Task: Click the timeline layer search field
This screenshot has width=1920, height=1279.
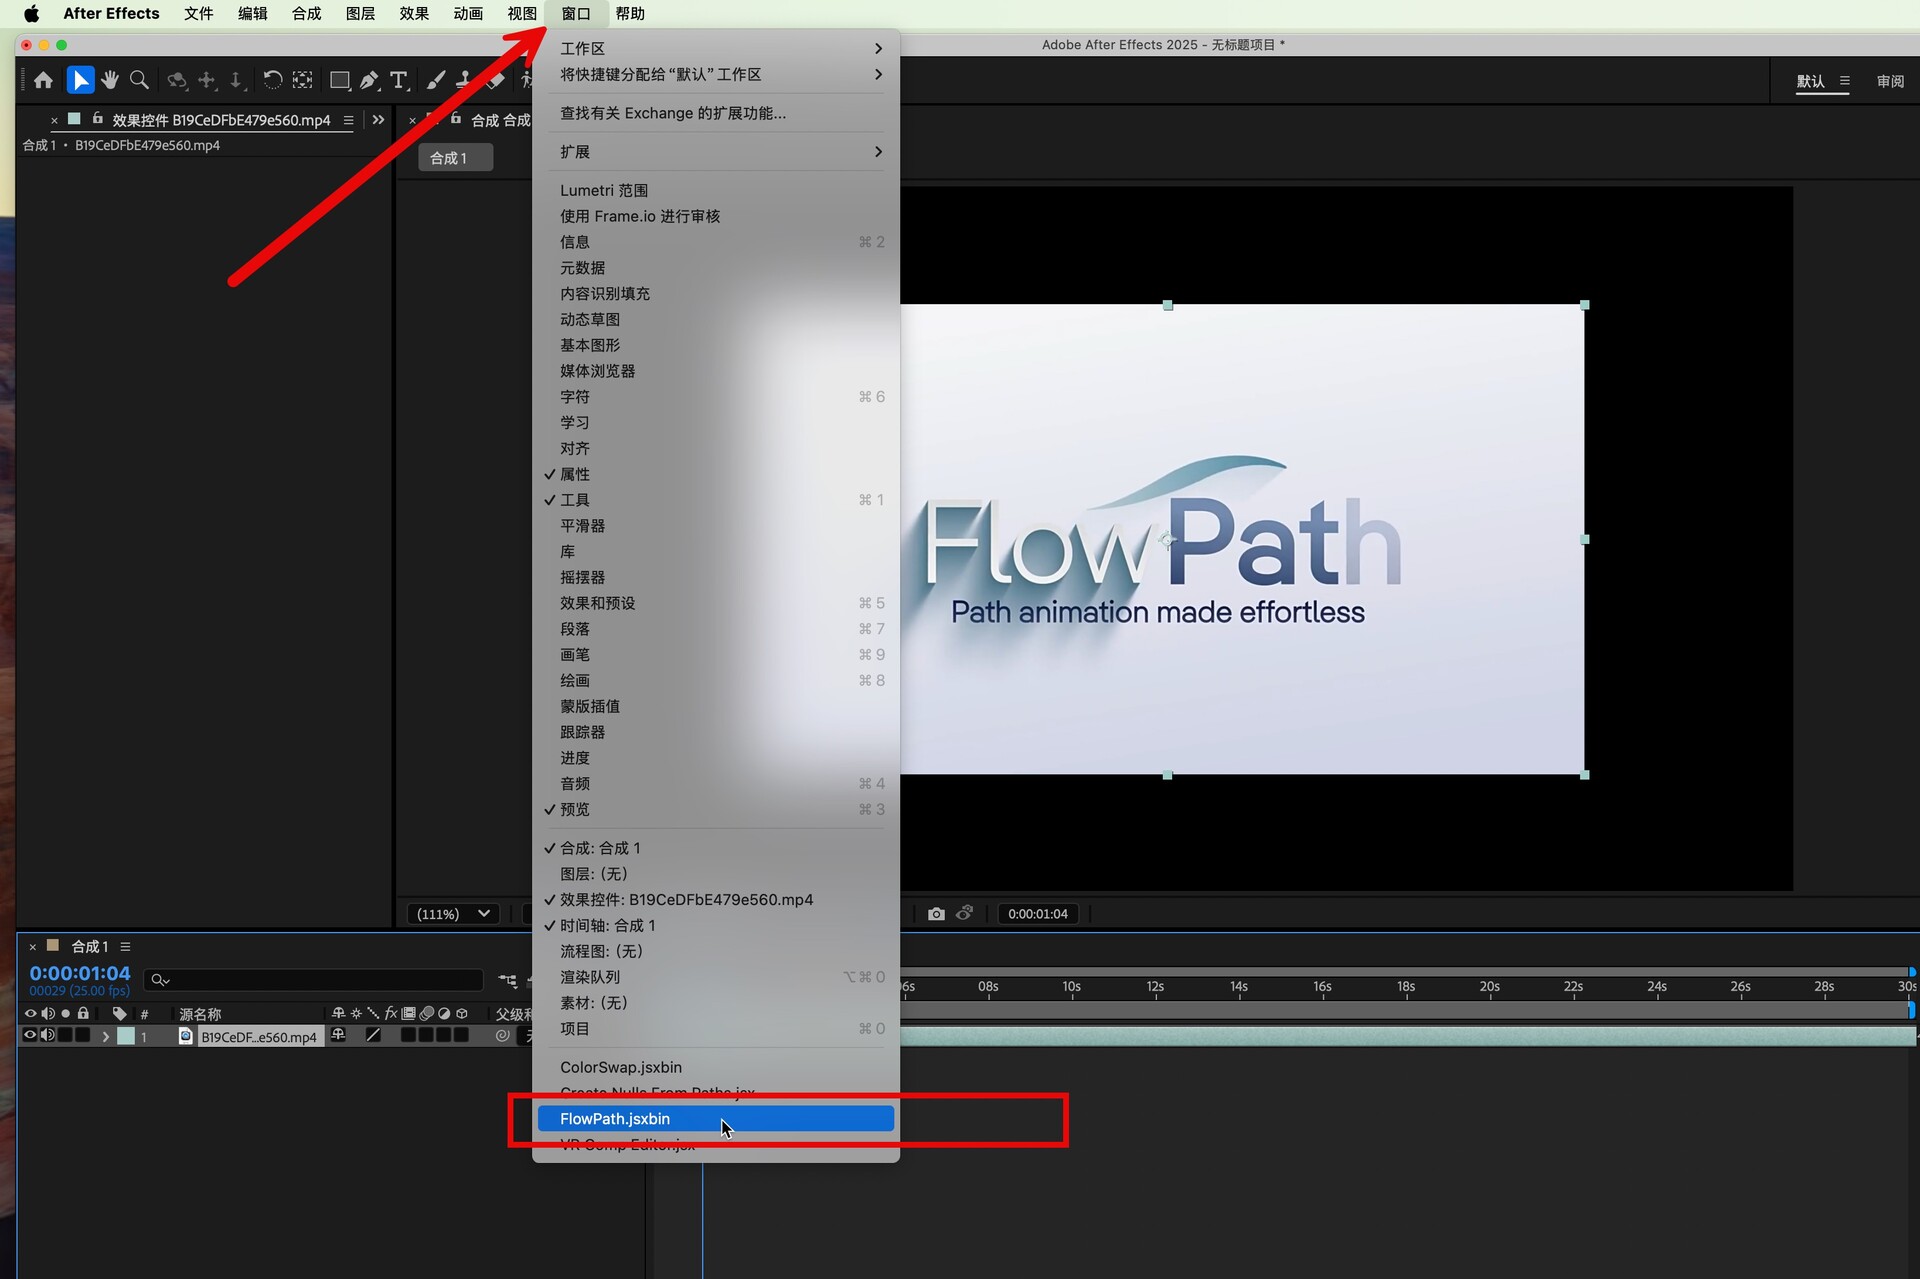Action: tap(314, 980)
